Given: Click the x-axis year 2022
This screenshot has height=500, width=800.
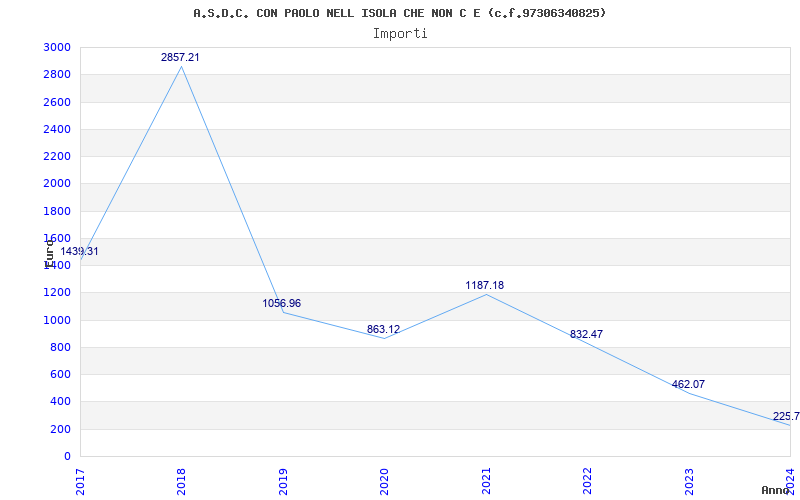Looking at the screenshot, I should (x=588, y=481).
